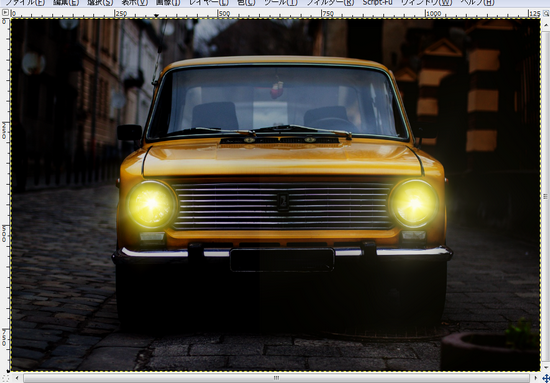Click the vertical scrollbar thumb grip

pyautogui.click(x=546, y=196)
